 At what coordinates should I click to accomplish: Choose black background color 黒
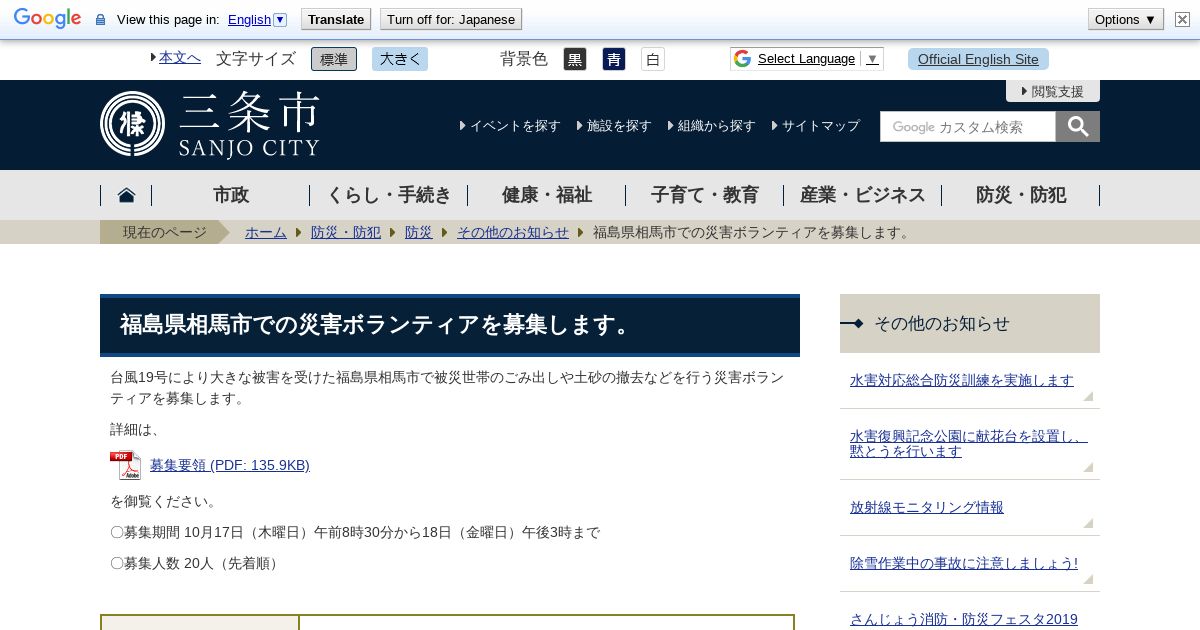[x=575, y=59]
